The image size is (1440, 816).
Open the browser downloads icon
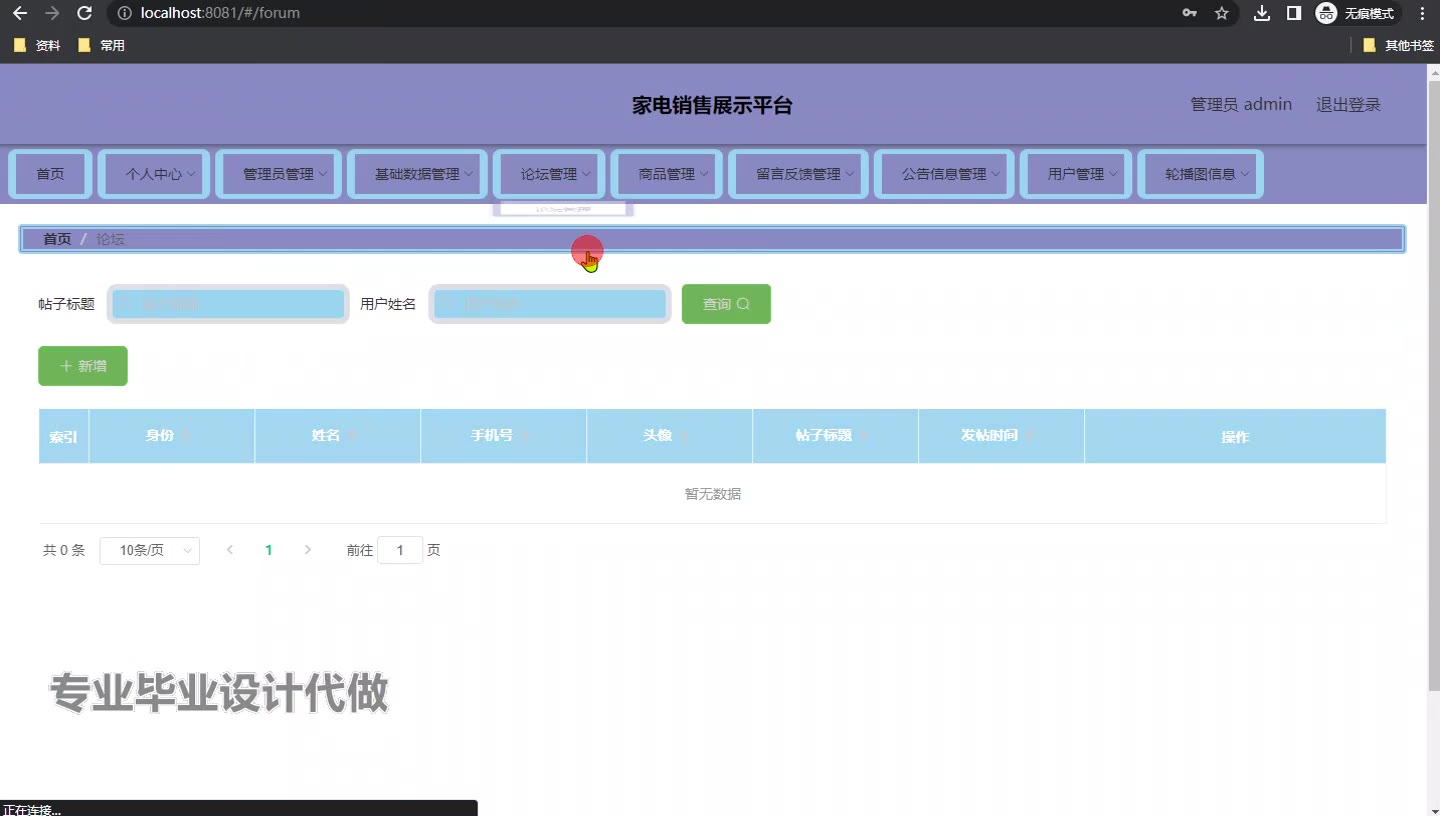tap(1262, 13)
